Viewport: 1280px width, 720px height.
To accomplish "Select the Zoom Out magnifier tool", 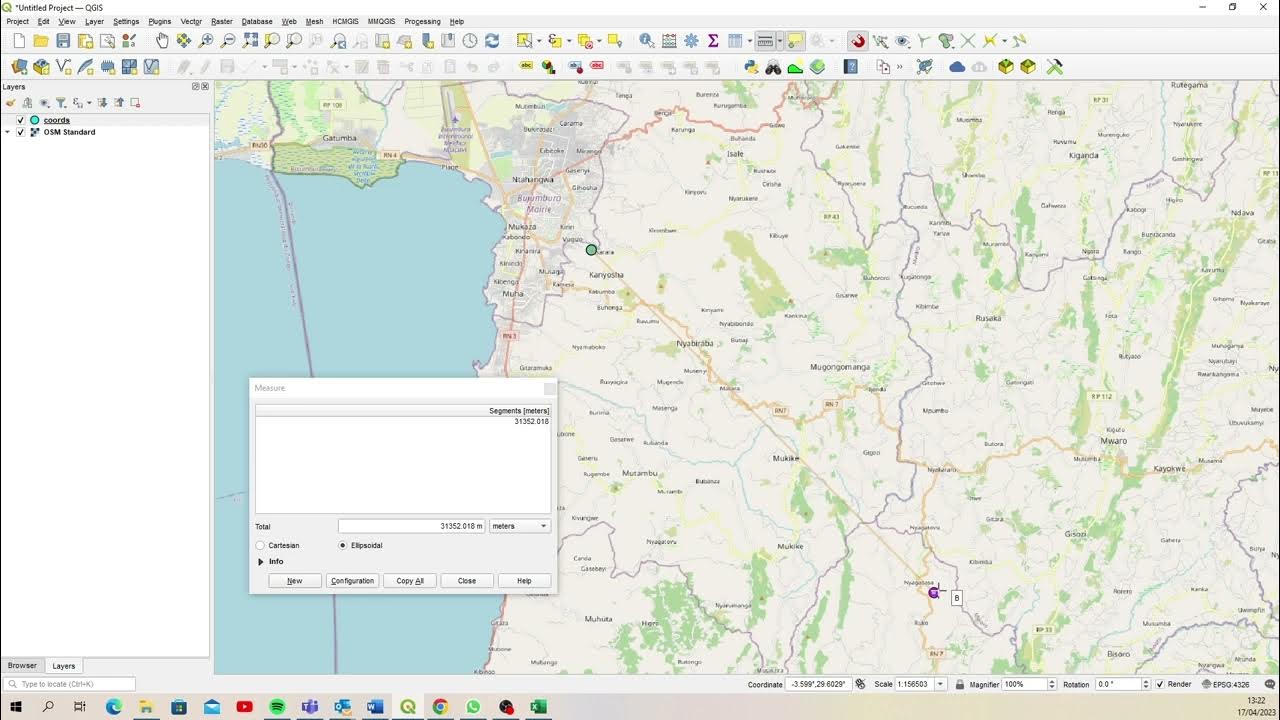I will (x=228, y=41).
